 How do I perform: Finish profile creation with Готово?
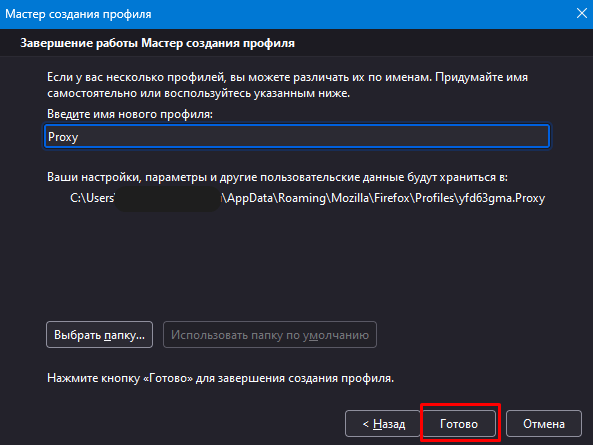(x=459, y=423)
